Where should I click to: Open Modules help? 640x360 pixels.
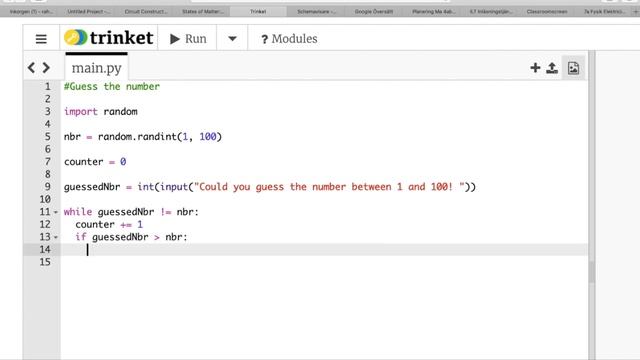pos(289,39)
